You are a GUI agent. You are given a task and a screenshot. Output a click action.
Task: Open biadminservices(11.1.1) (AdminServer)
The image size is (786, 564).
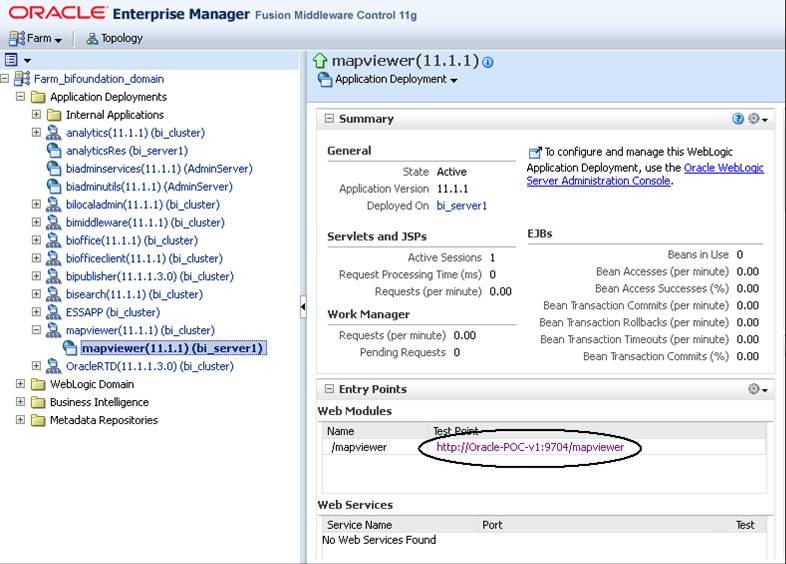(x=159, y=169)
